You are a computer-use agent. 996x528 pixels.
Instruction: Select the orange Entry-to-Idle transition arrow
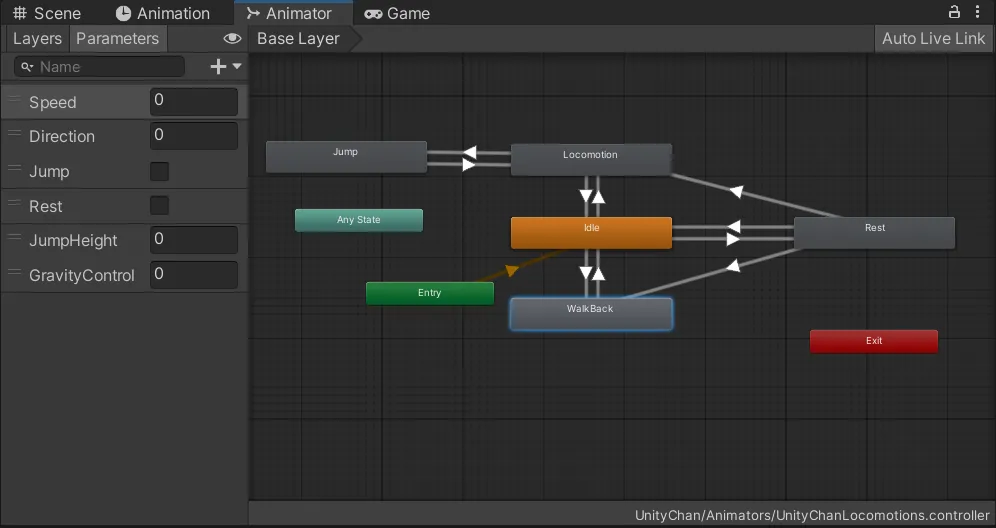512,271
